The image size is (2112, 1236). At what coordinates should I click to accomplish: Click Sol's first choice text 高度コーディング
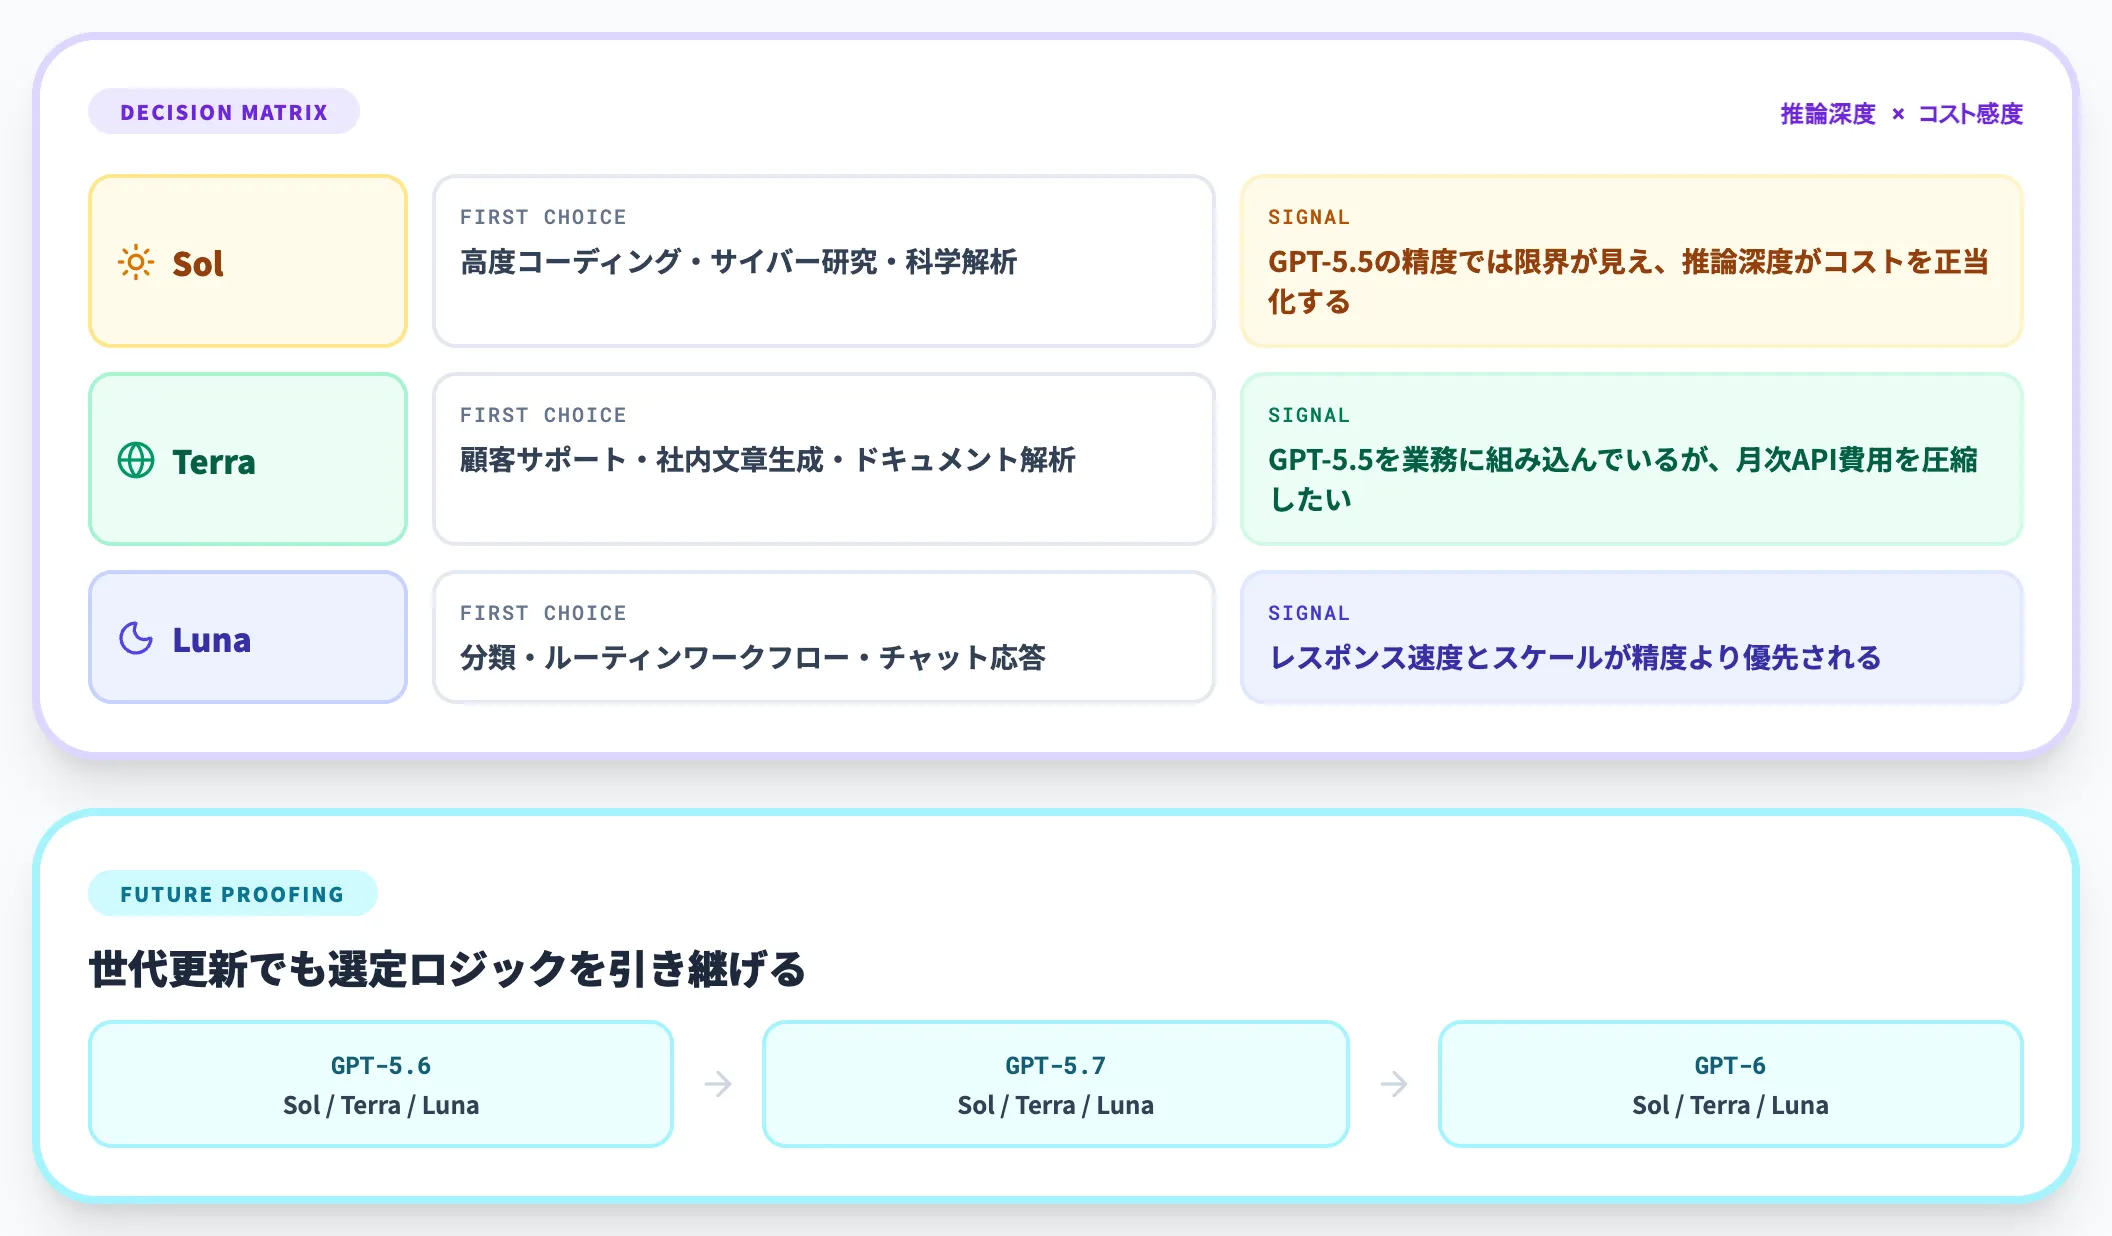(738, 262)
